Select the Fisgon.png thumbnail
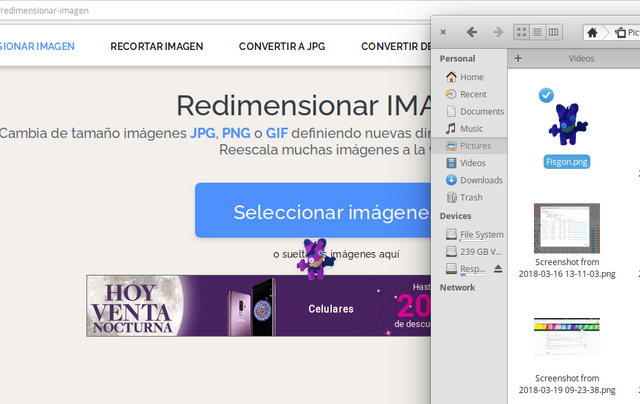Image resolution: width=640 pixels, height=404 pixels. pos(568,124)
